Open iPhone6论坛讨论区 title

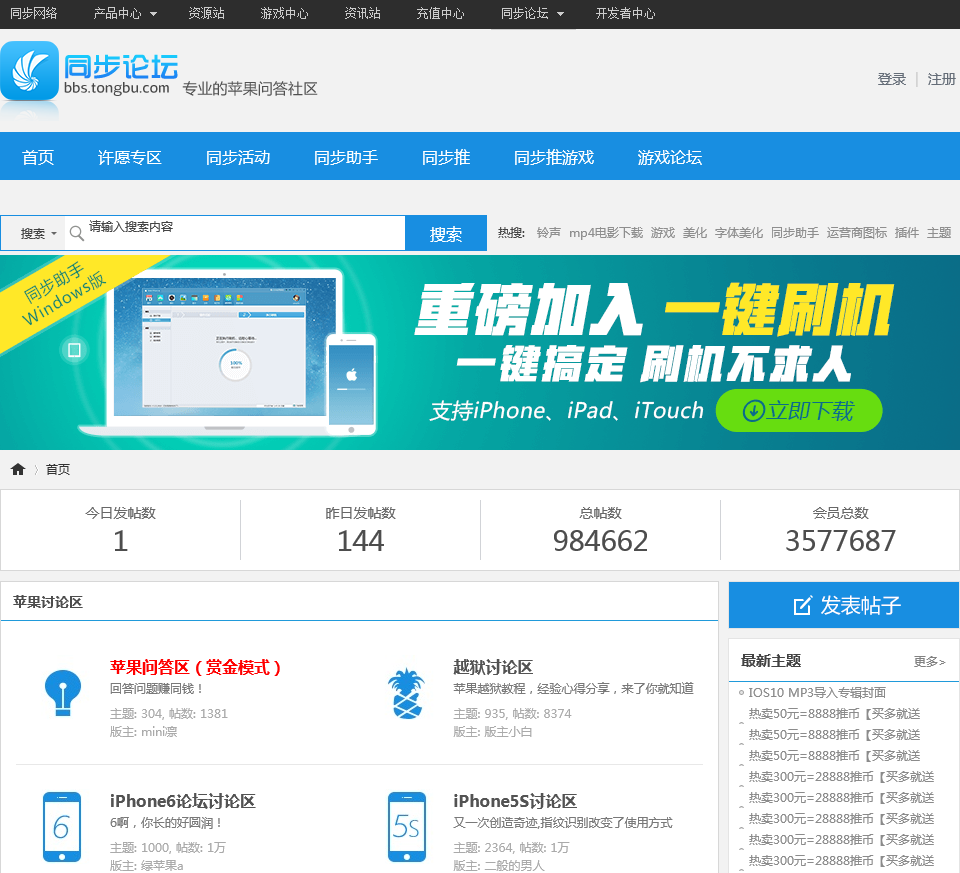[x=182, y=801]
